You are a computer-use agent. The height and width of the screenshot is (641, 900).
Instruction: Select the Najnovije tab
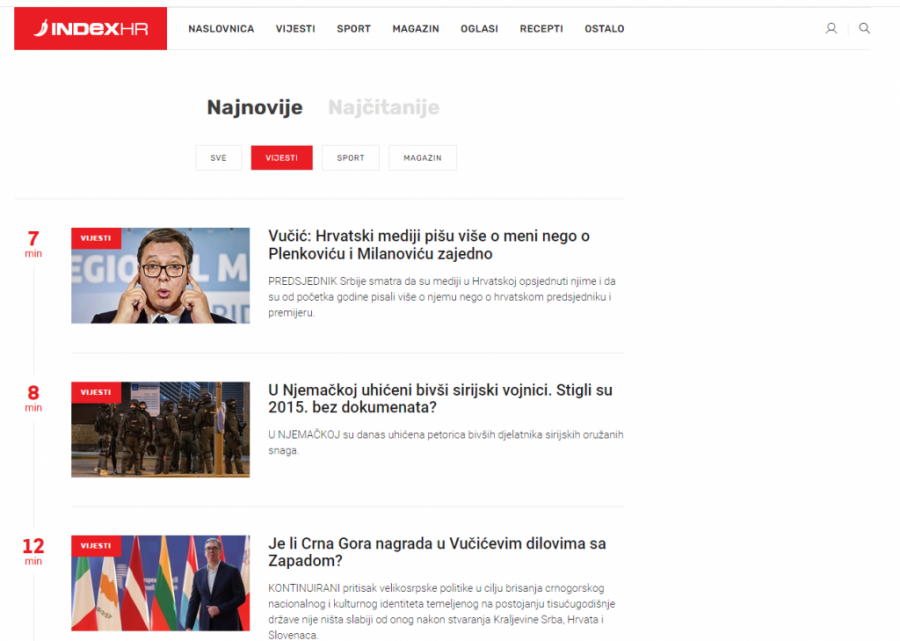[254, 108]
